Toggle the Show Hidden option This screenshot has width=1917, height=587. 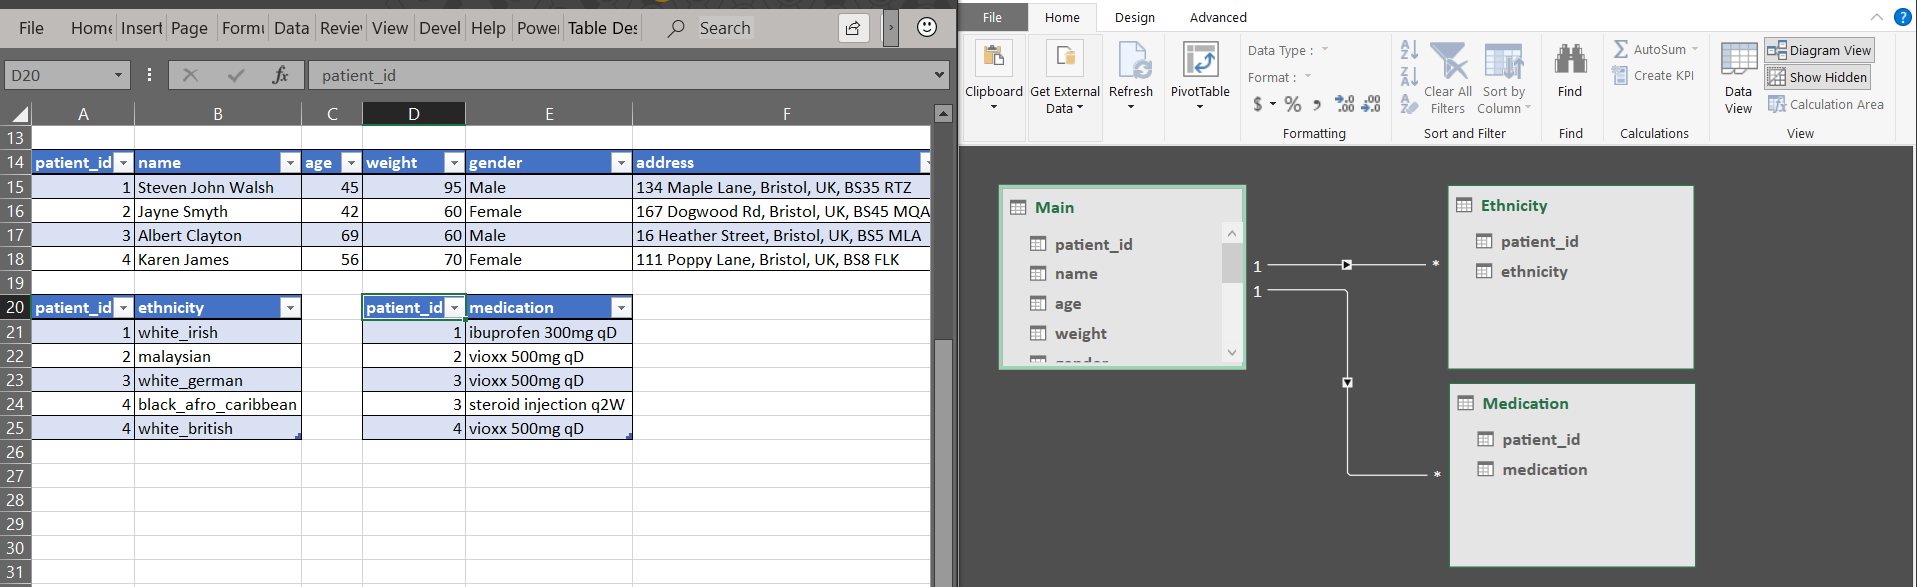1817,77
